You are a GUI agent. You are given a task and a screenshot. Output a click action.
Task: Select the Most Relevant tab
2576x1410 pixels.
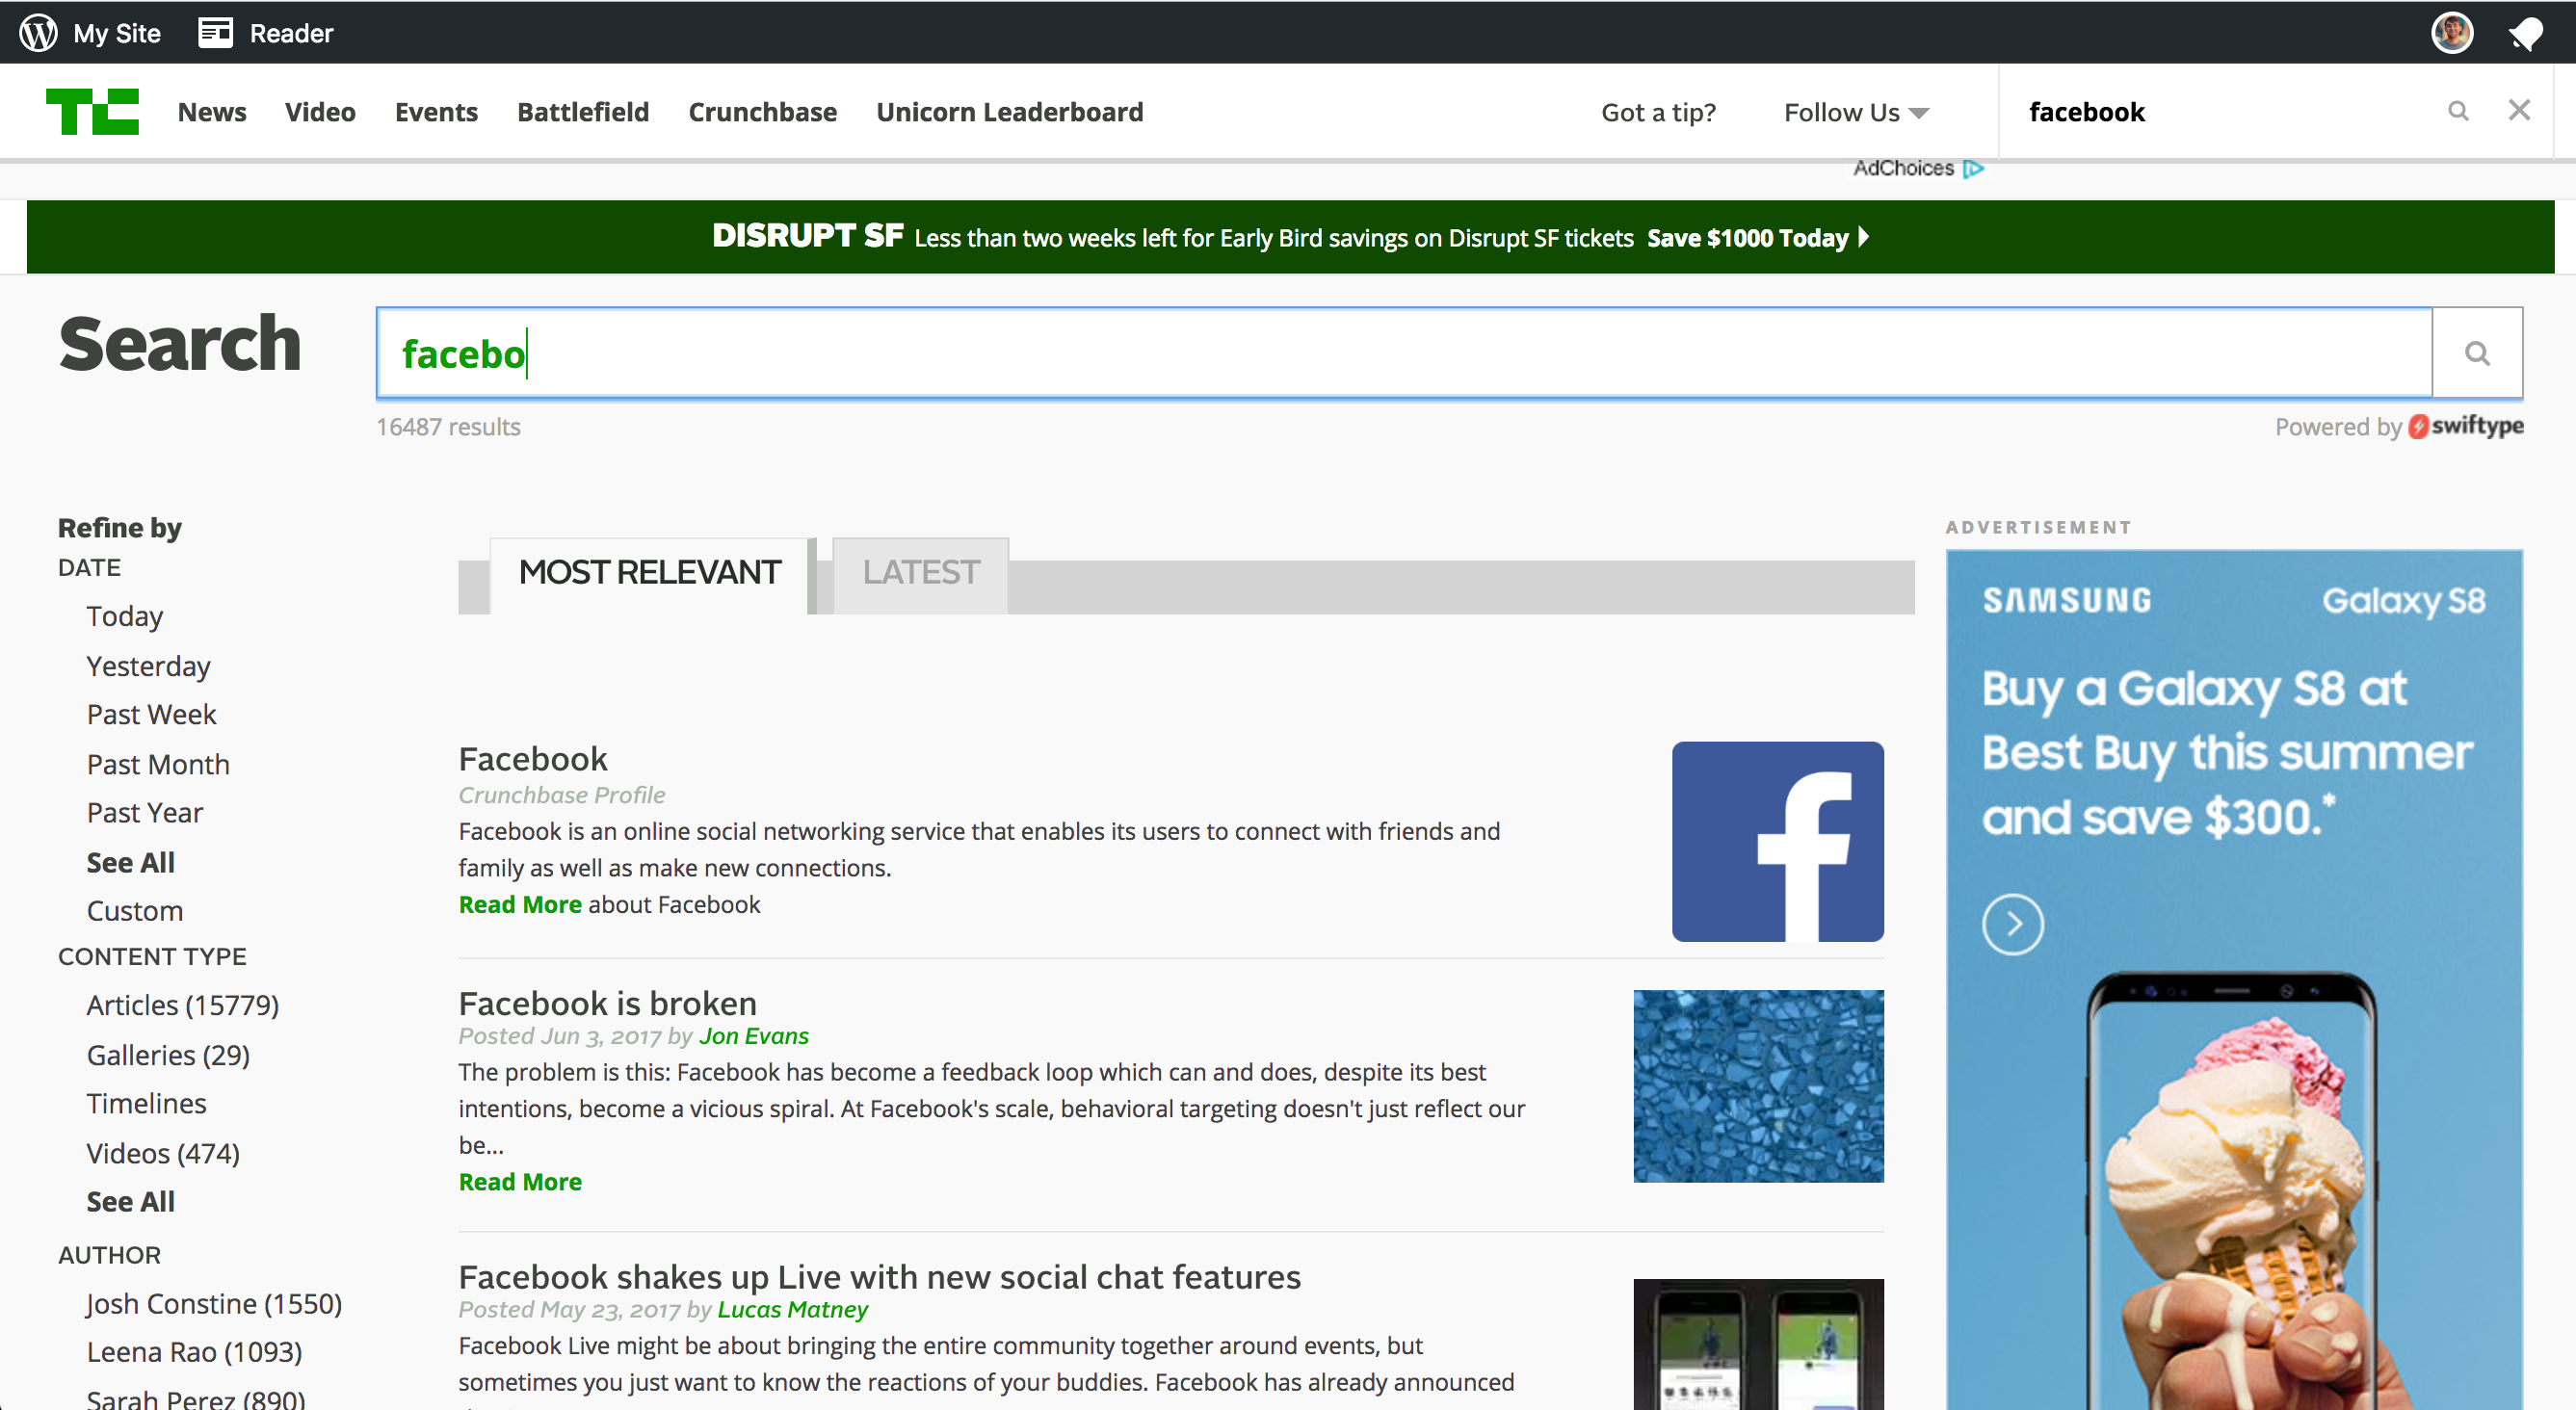point(649,573)
